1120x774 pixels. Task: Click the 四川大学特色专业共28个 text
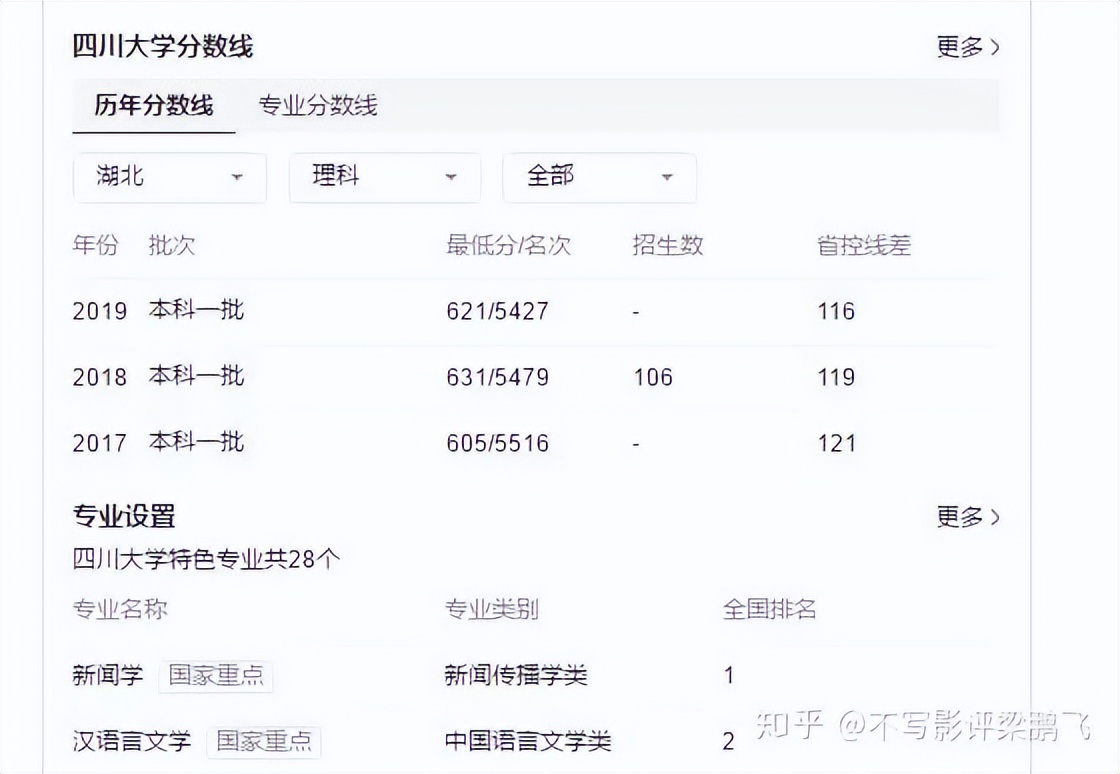click(x=206, y=559)
